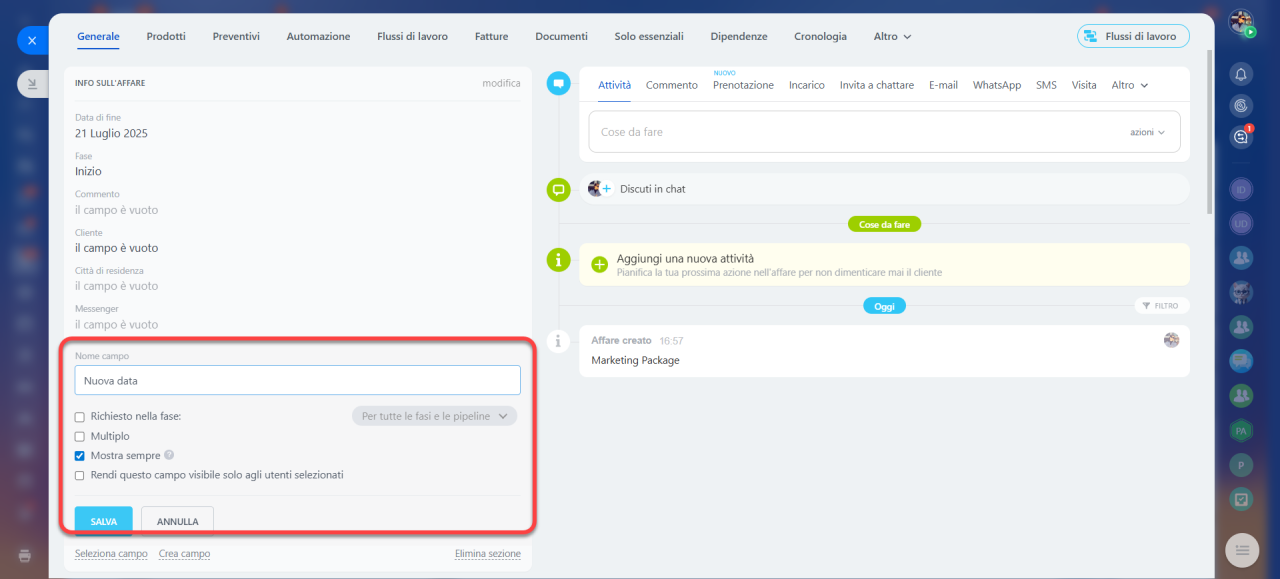Select the Commento activity tab

pos(672,85)
